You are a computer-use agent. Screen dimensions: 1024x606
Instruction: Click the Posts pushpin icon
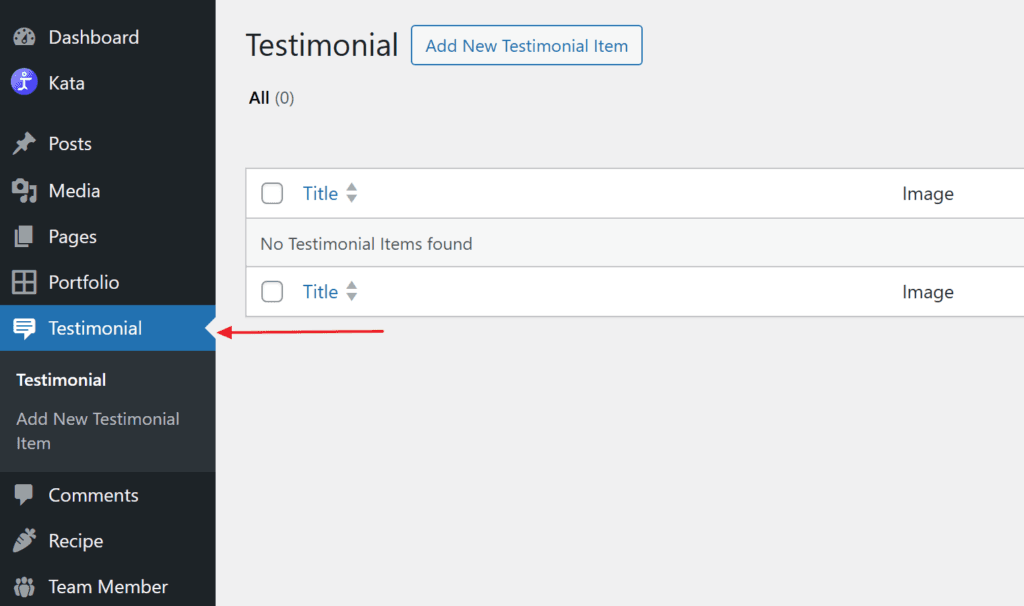point(24,143)
